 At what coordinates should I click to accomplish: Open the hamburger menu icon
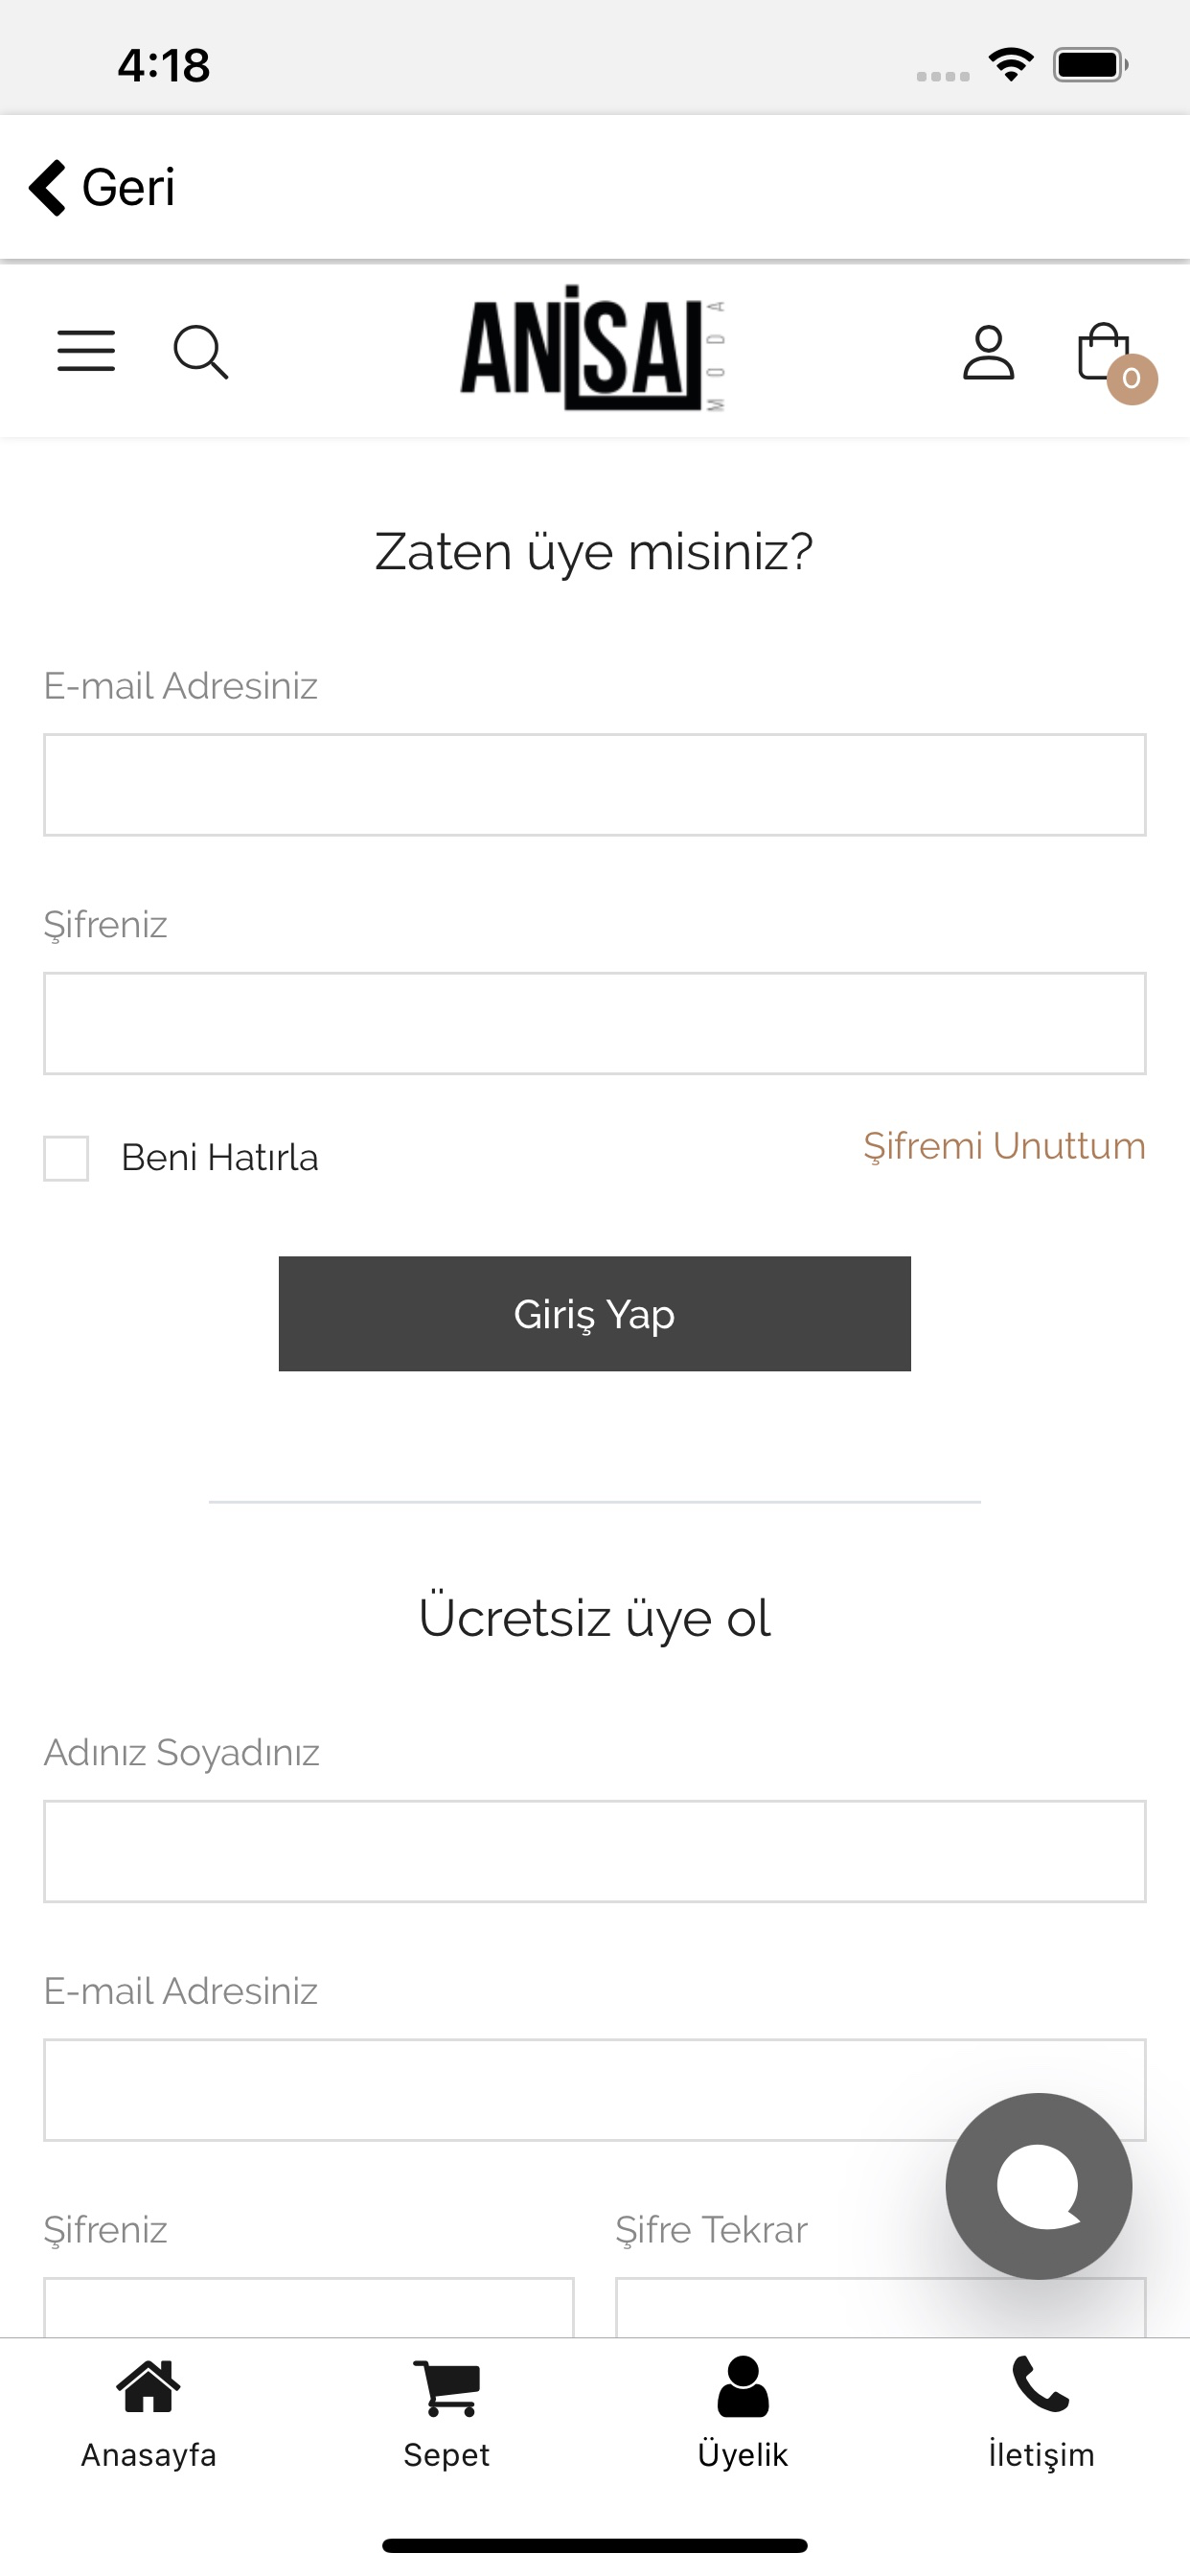(86, 351)
